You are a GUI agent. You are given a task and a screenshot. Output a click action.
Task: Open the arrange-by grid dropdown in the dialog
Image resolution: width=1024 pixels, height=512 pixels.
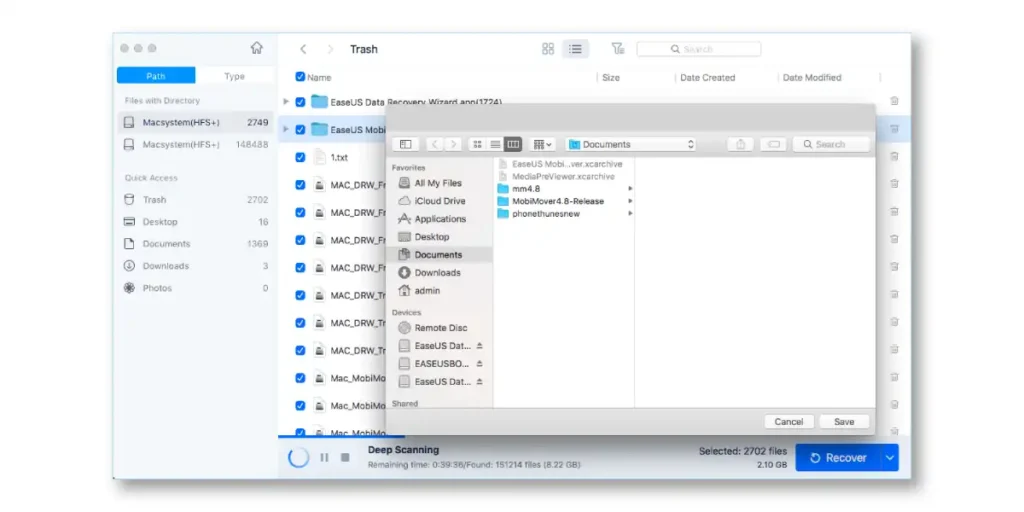pos(542,144)
